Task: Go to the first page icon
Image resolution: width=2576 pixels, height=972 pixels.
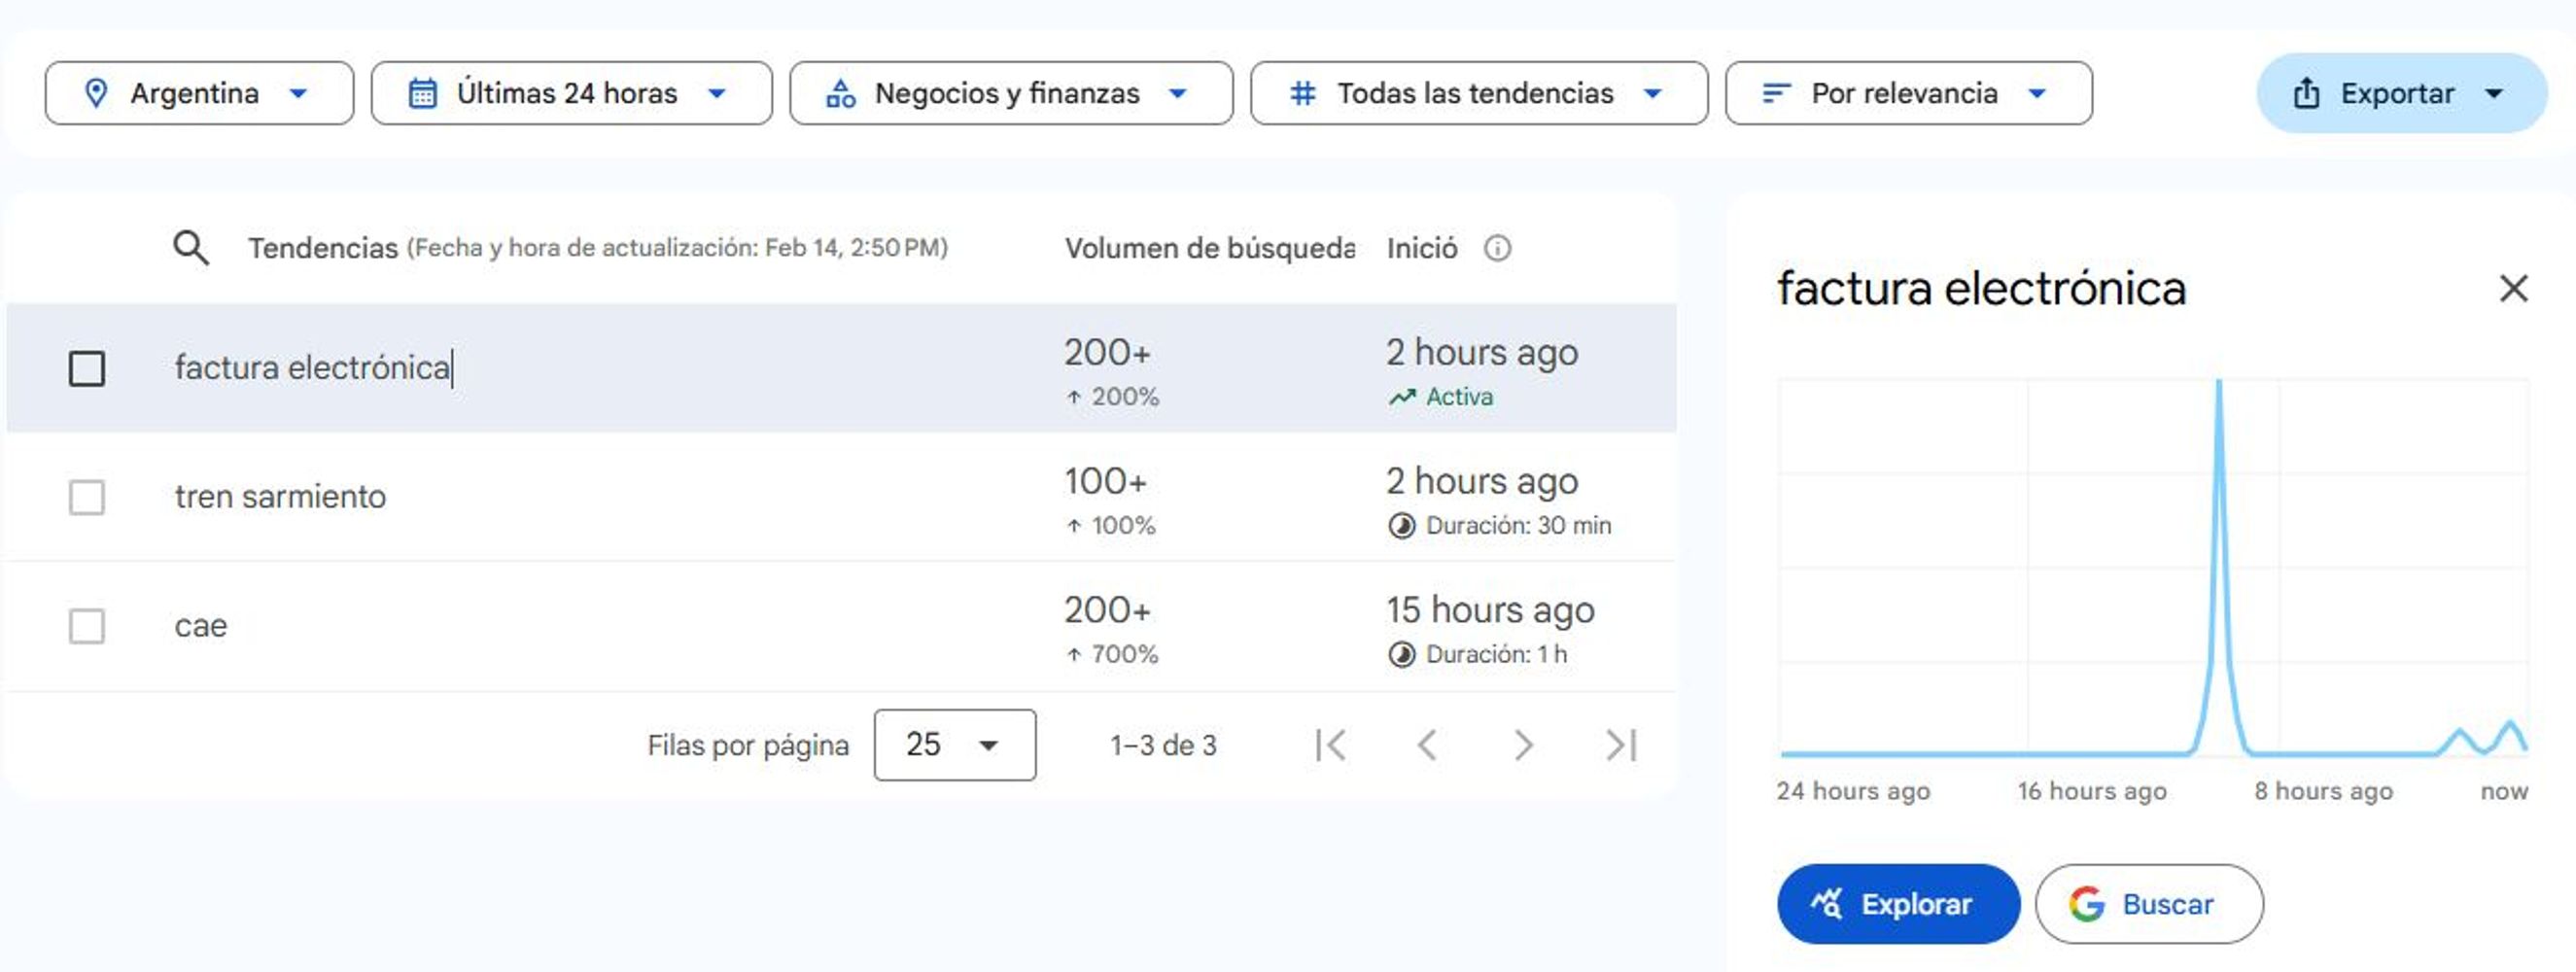Action: 1331,745
